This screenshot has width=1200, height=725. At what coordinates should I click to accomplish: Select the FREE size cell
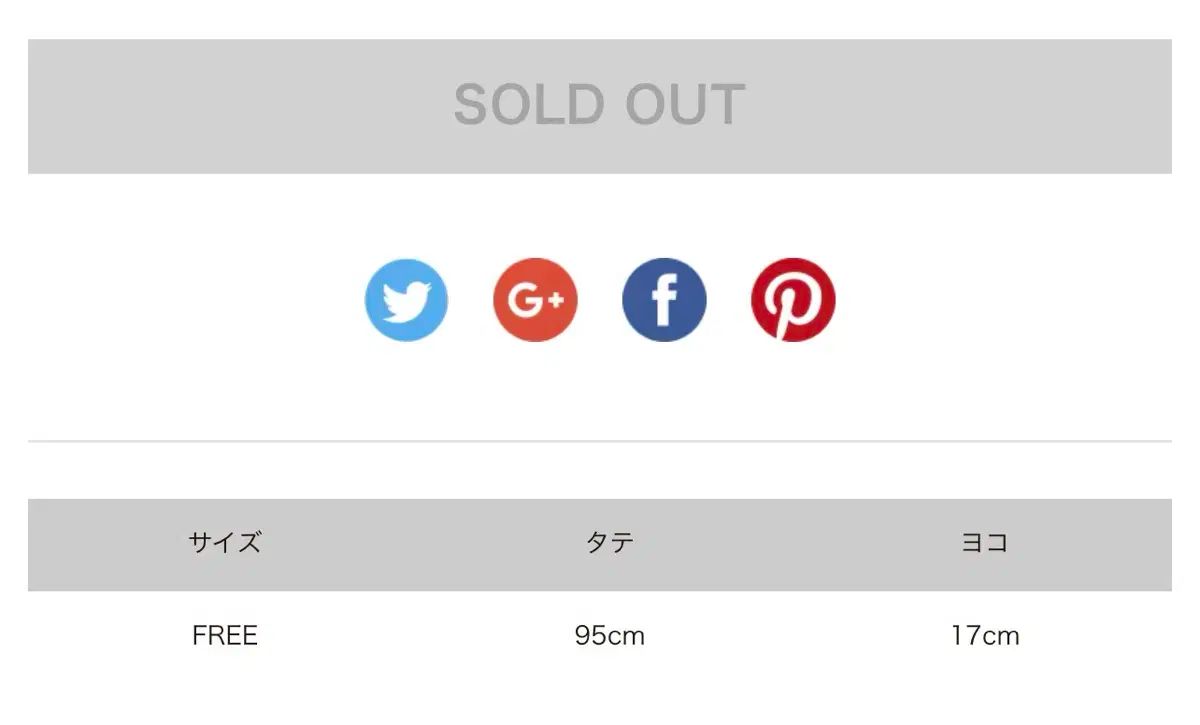[x=225, y=636]
